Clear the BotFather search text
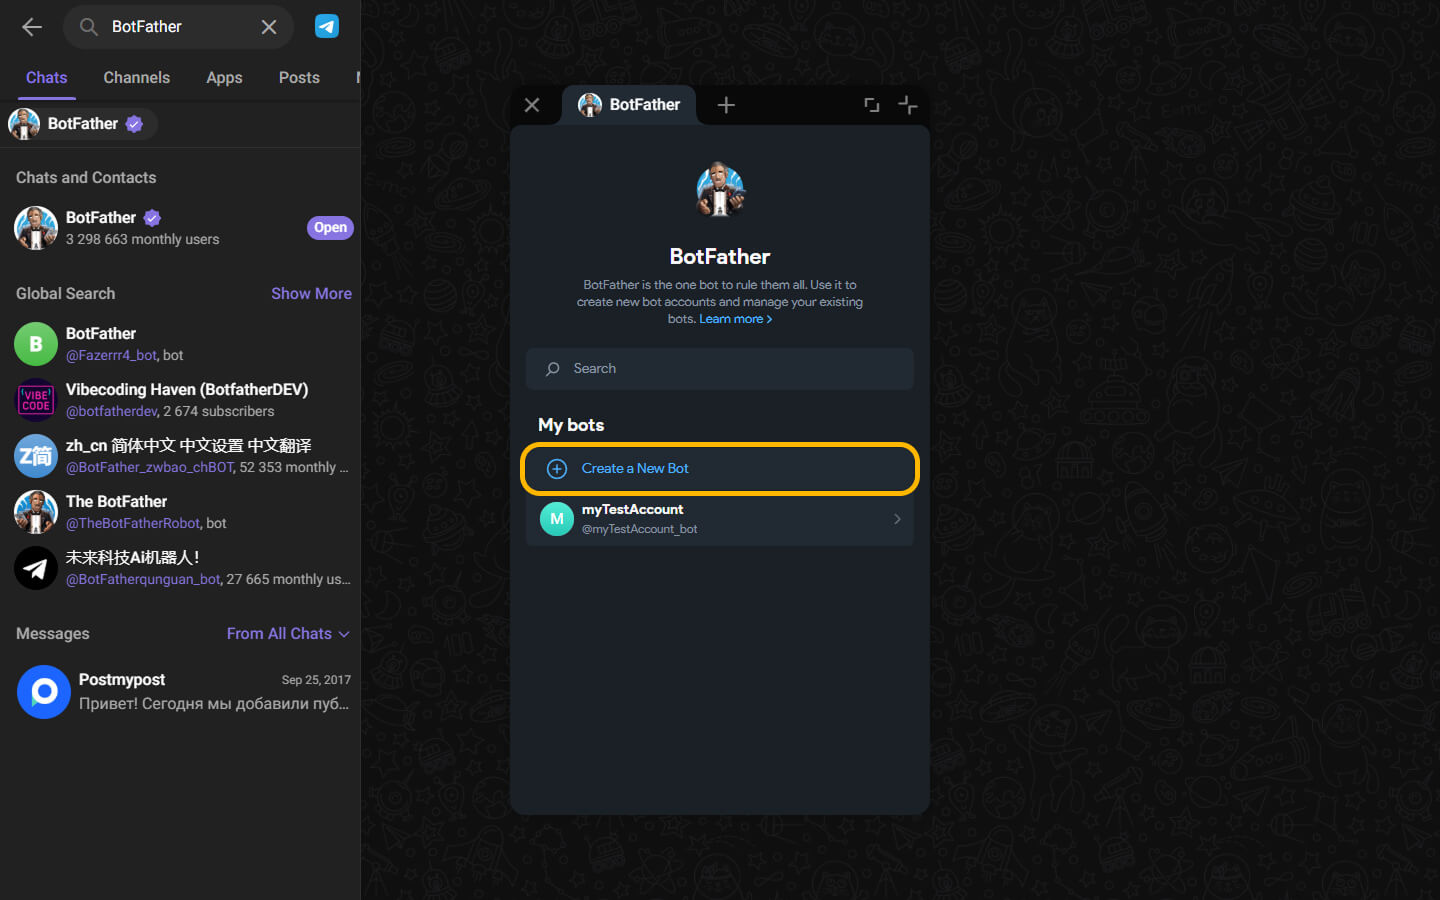This screenshot has width=1440, height=900. click(x=269, y=27)
